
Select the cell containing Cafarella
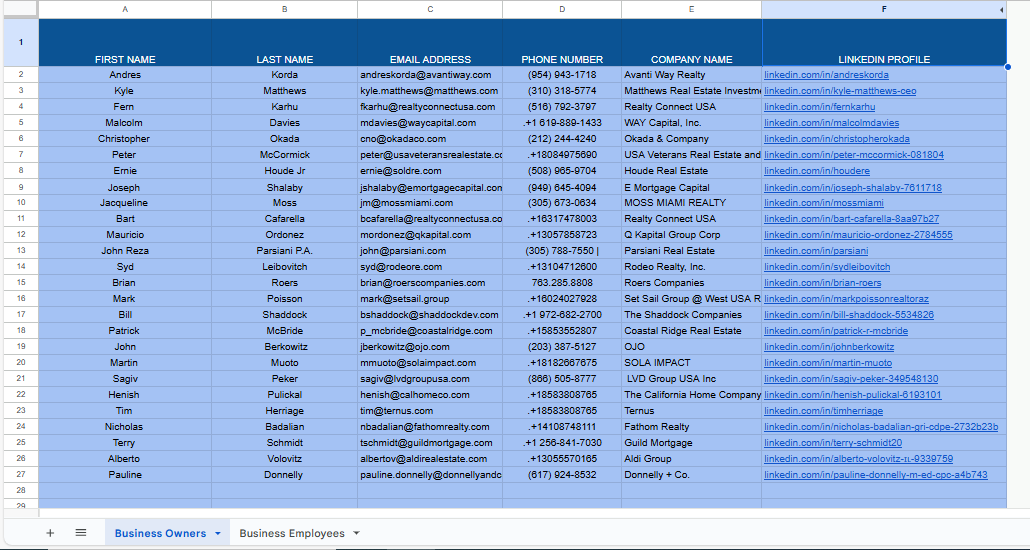284,219
